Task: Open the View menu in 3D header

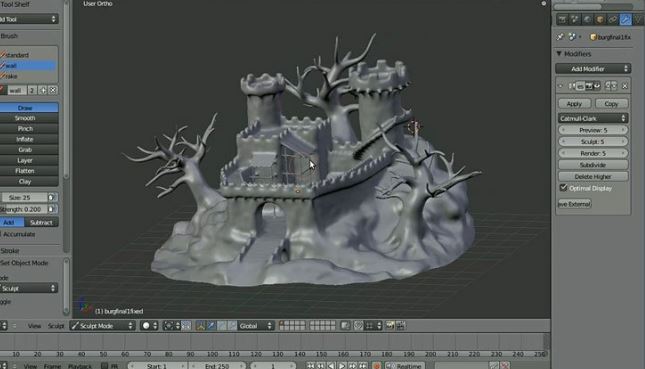Action: 34,326
